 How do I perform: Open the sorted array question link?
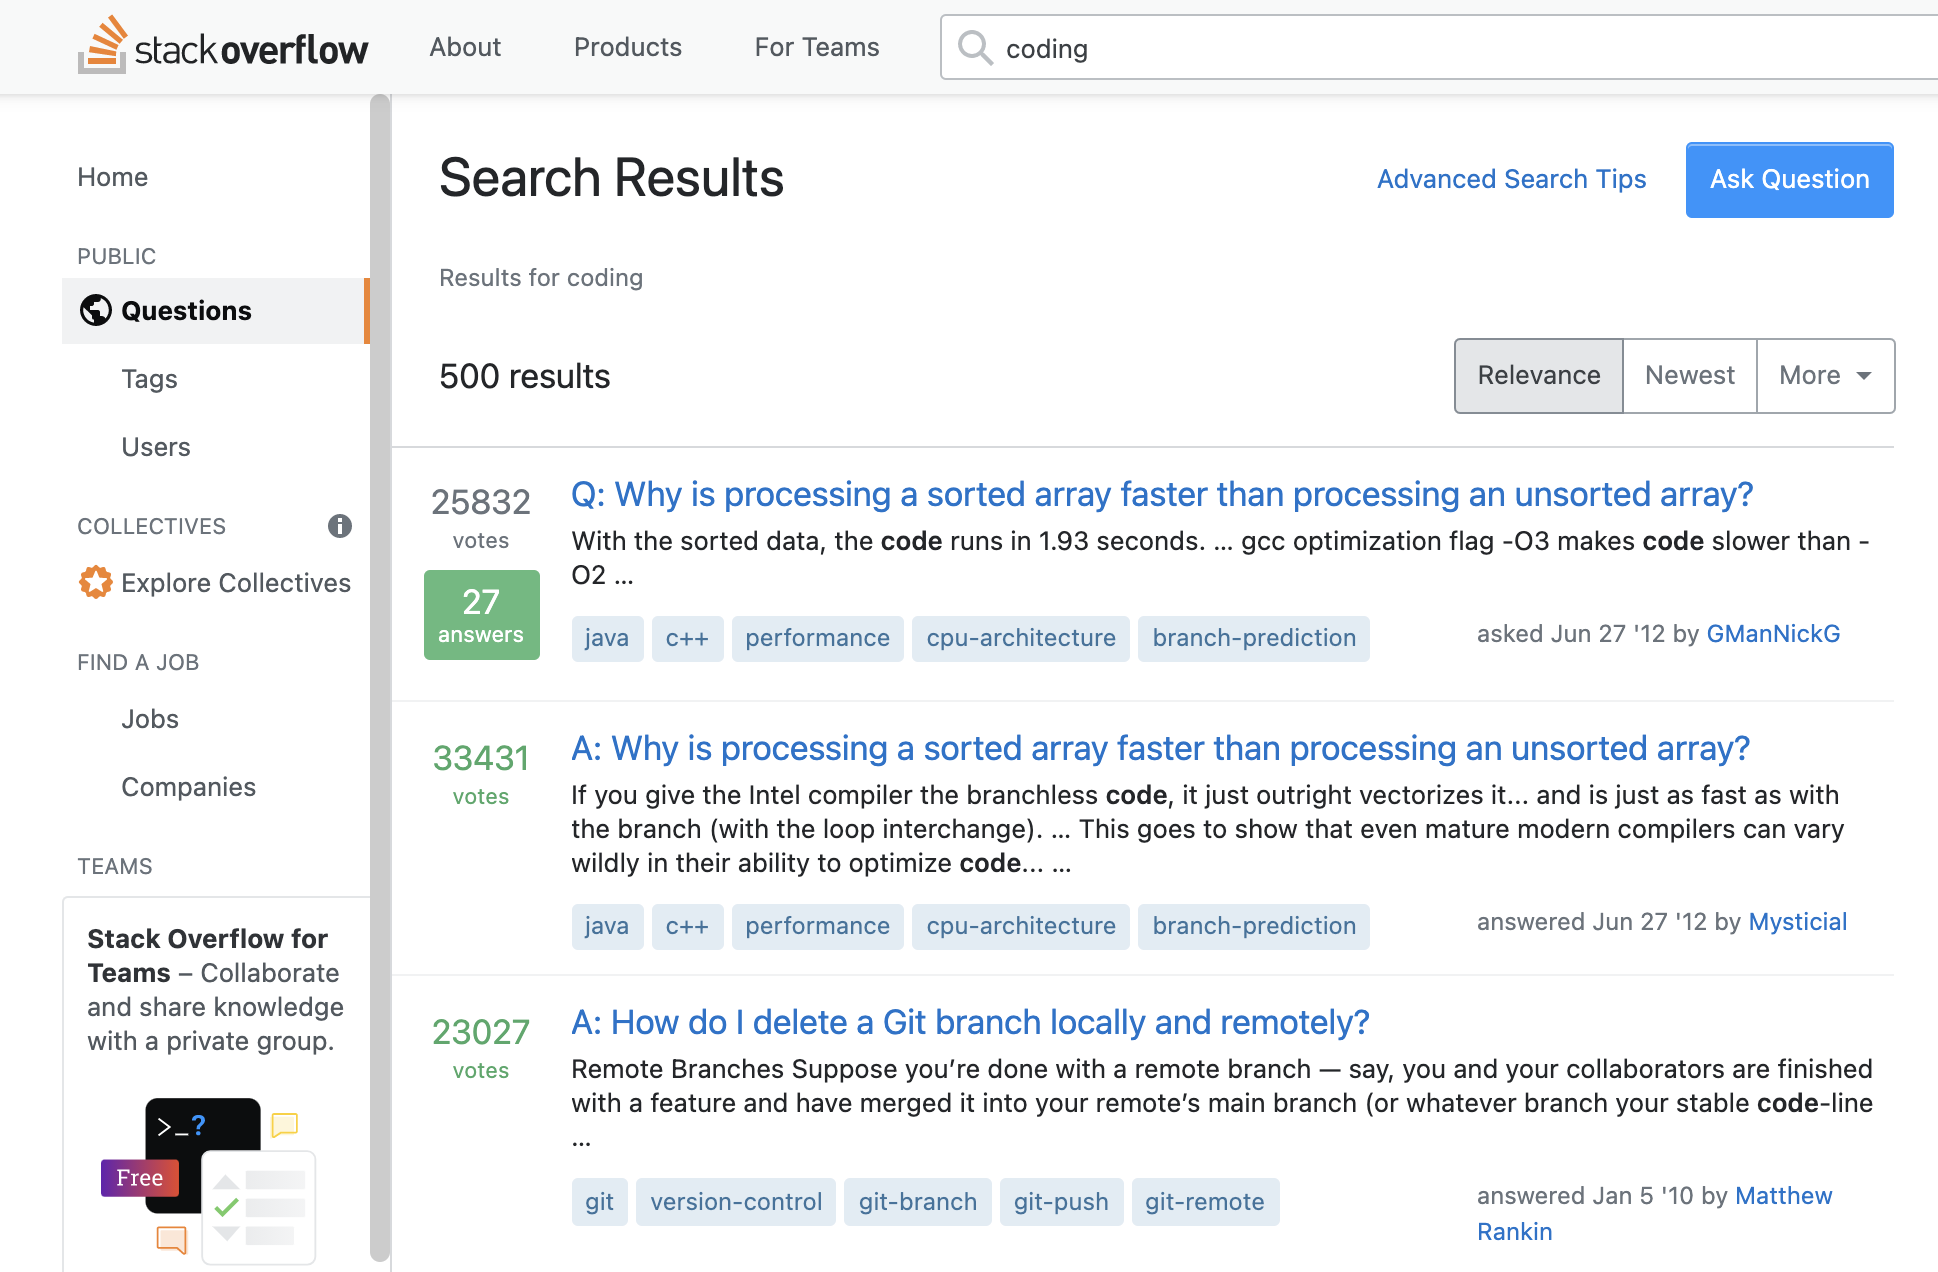(1162, 494)
